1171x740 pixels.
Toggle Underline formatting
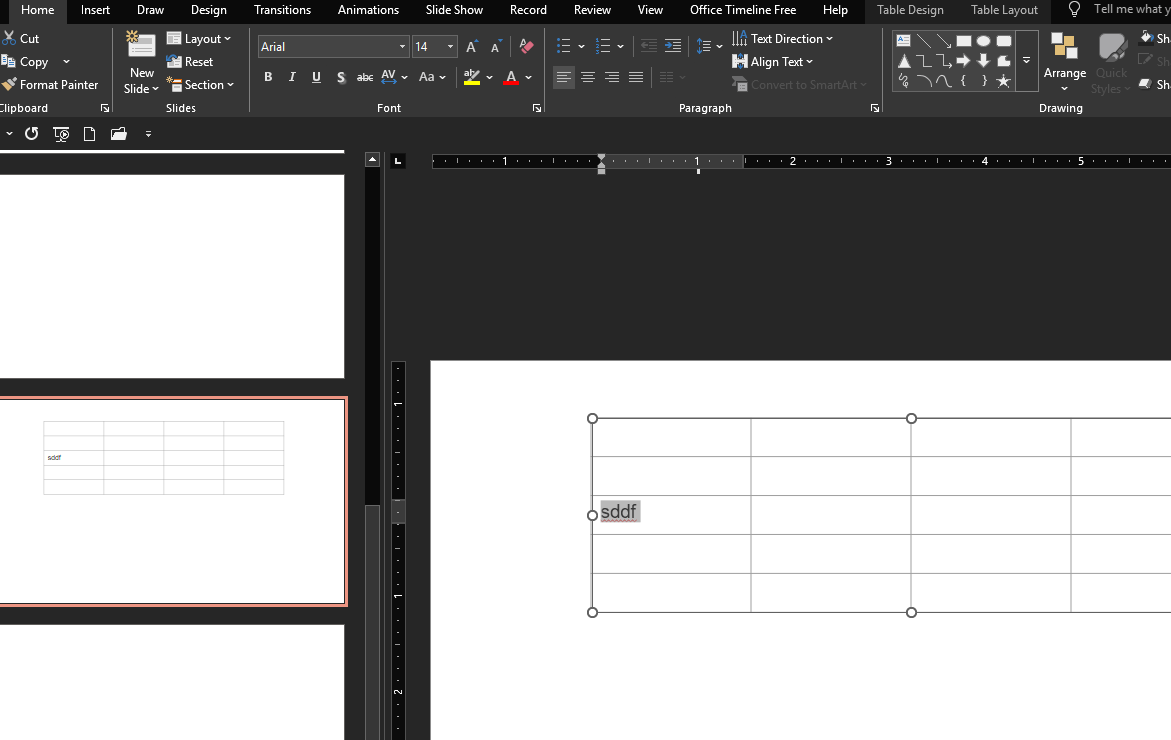point(316,78)
